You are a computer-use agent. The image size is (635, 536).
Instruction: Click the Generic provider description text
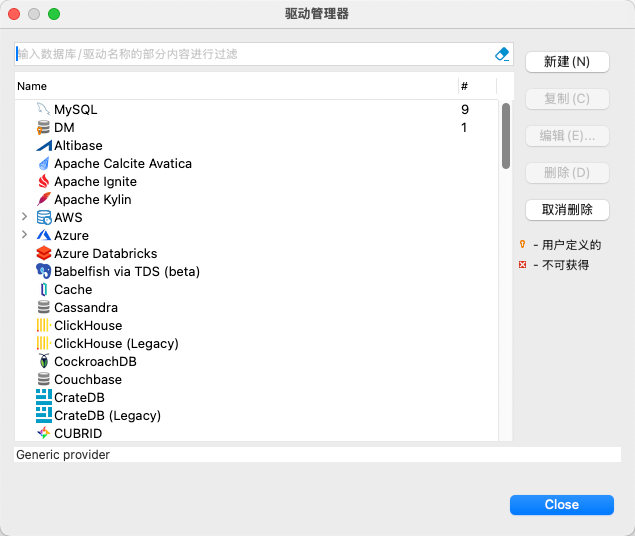point(63,455)
